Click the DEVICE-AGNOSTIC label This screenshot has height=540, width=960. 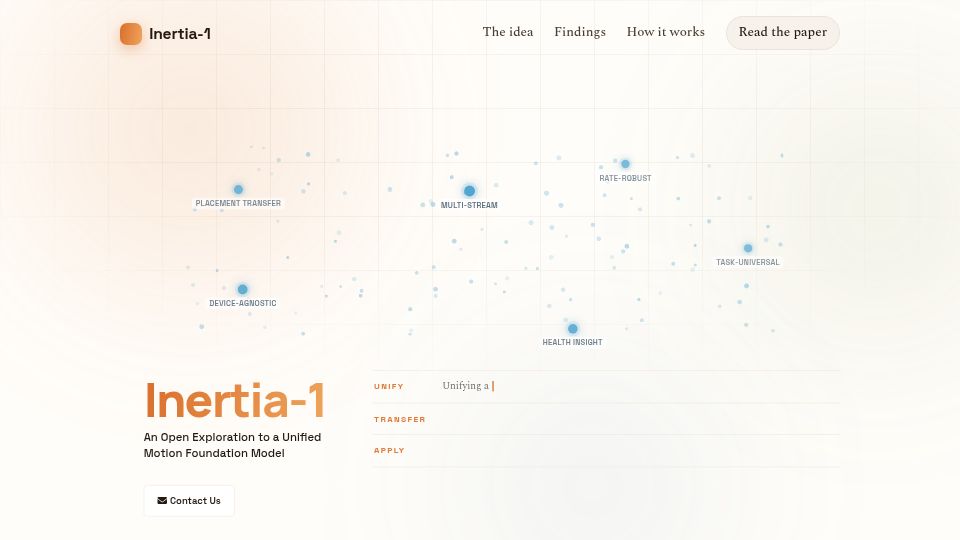[x=242, y=303]
